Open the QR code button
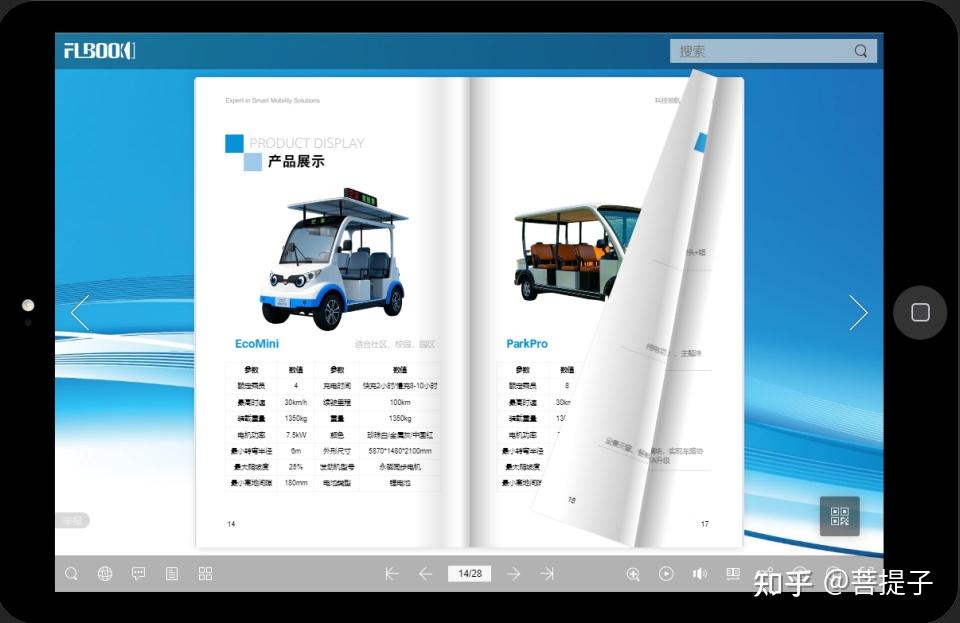This screenshot has width=960, height=623. [x=840, y=516]
